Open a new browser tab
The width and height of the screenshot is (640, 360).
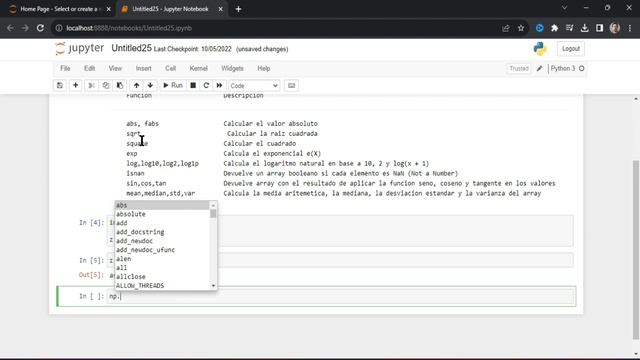coord(238,9)
